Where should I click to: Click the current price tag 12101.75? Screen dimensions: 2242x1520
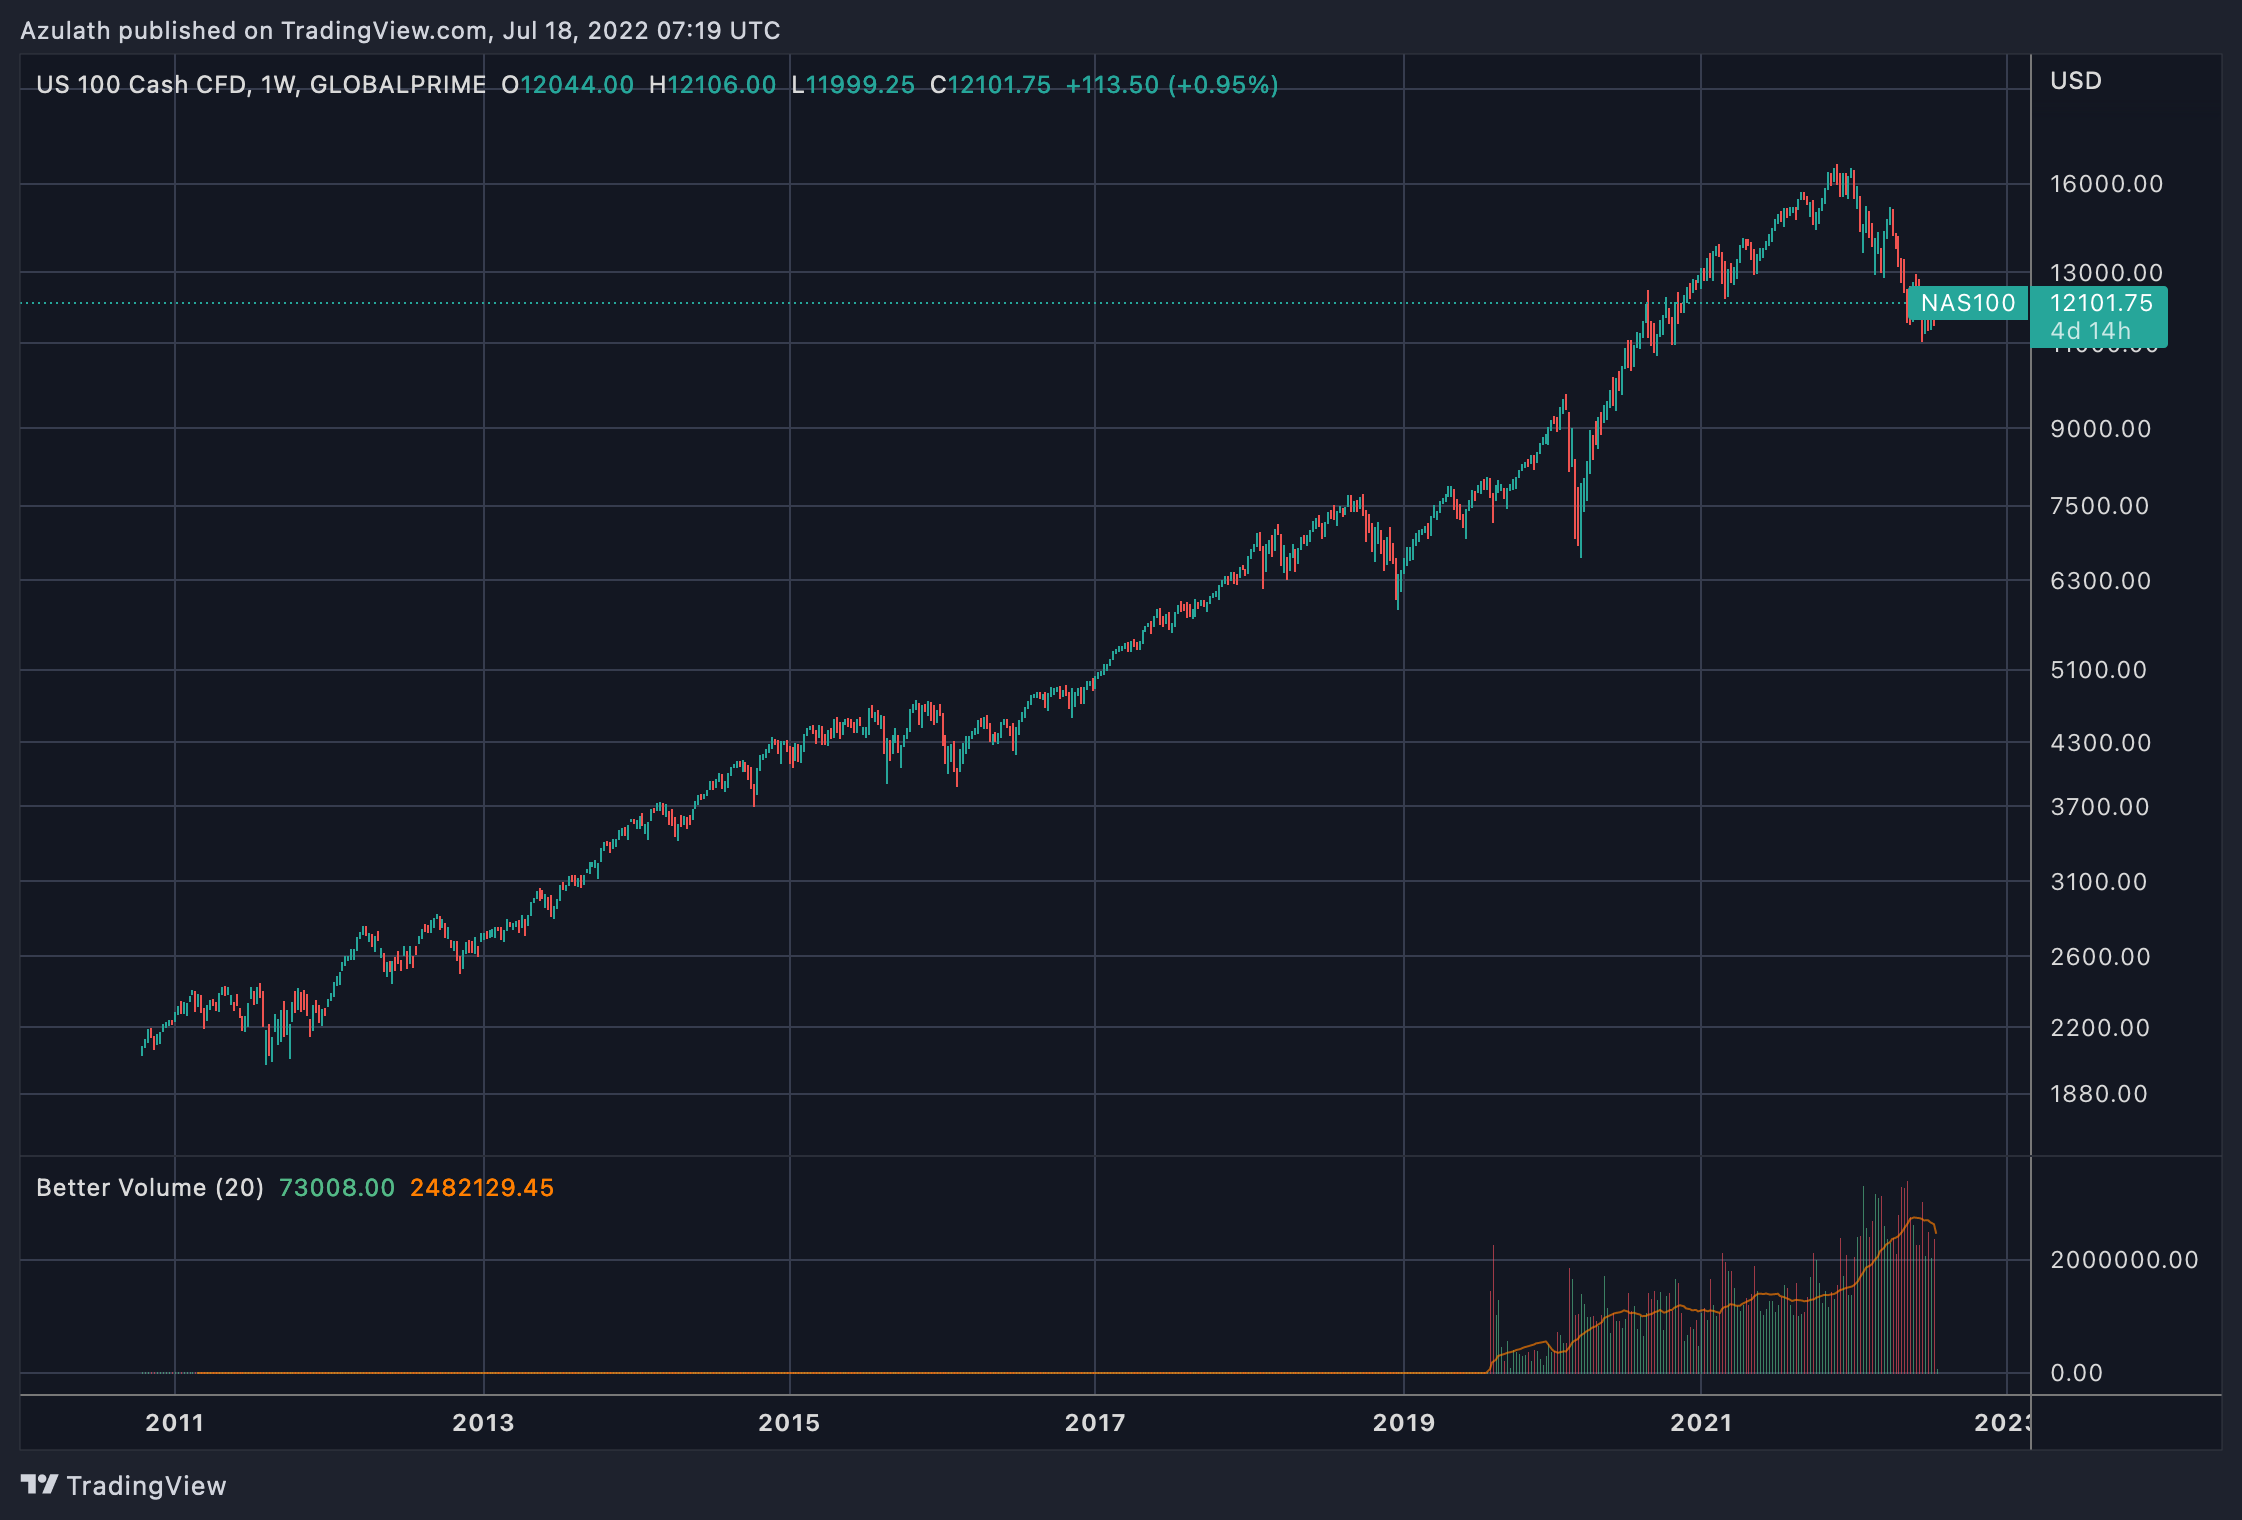[x=2100, y=303]
